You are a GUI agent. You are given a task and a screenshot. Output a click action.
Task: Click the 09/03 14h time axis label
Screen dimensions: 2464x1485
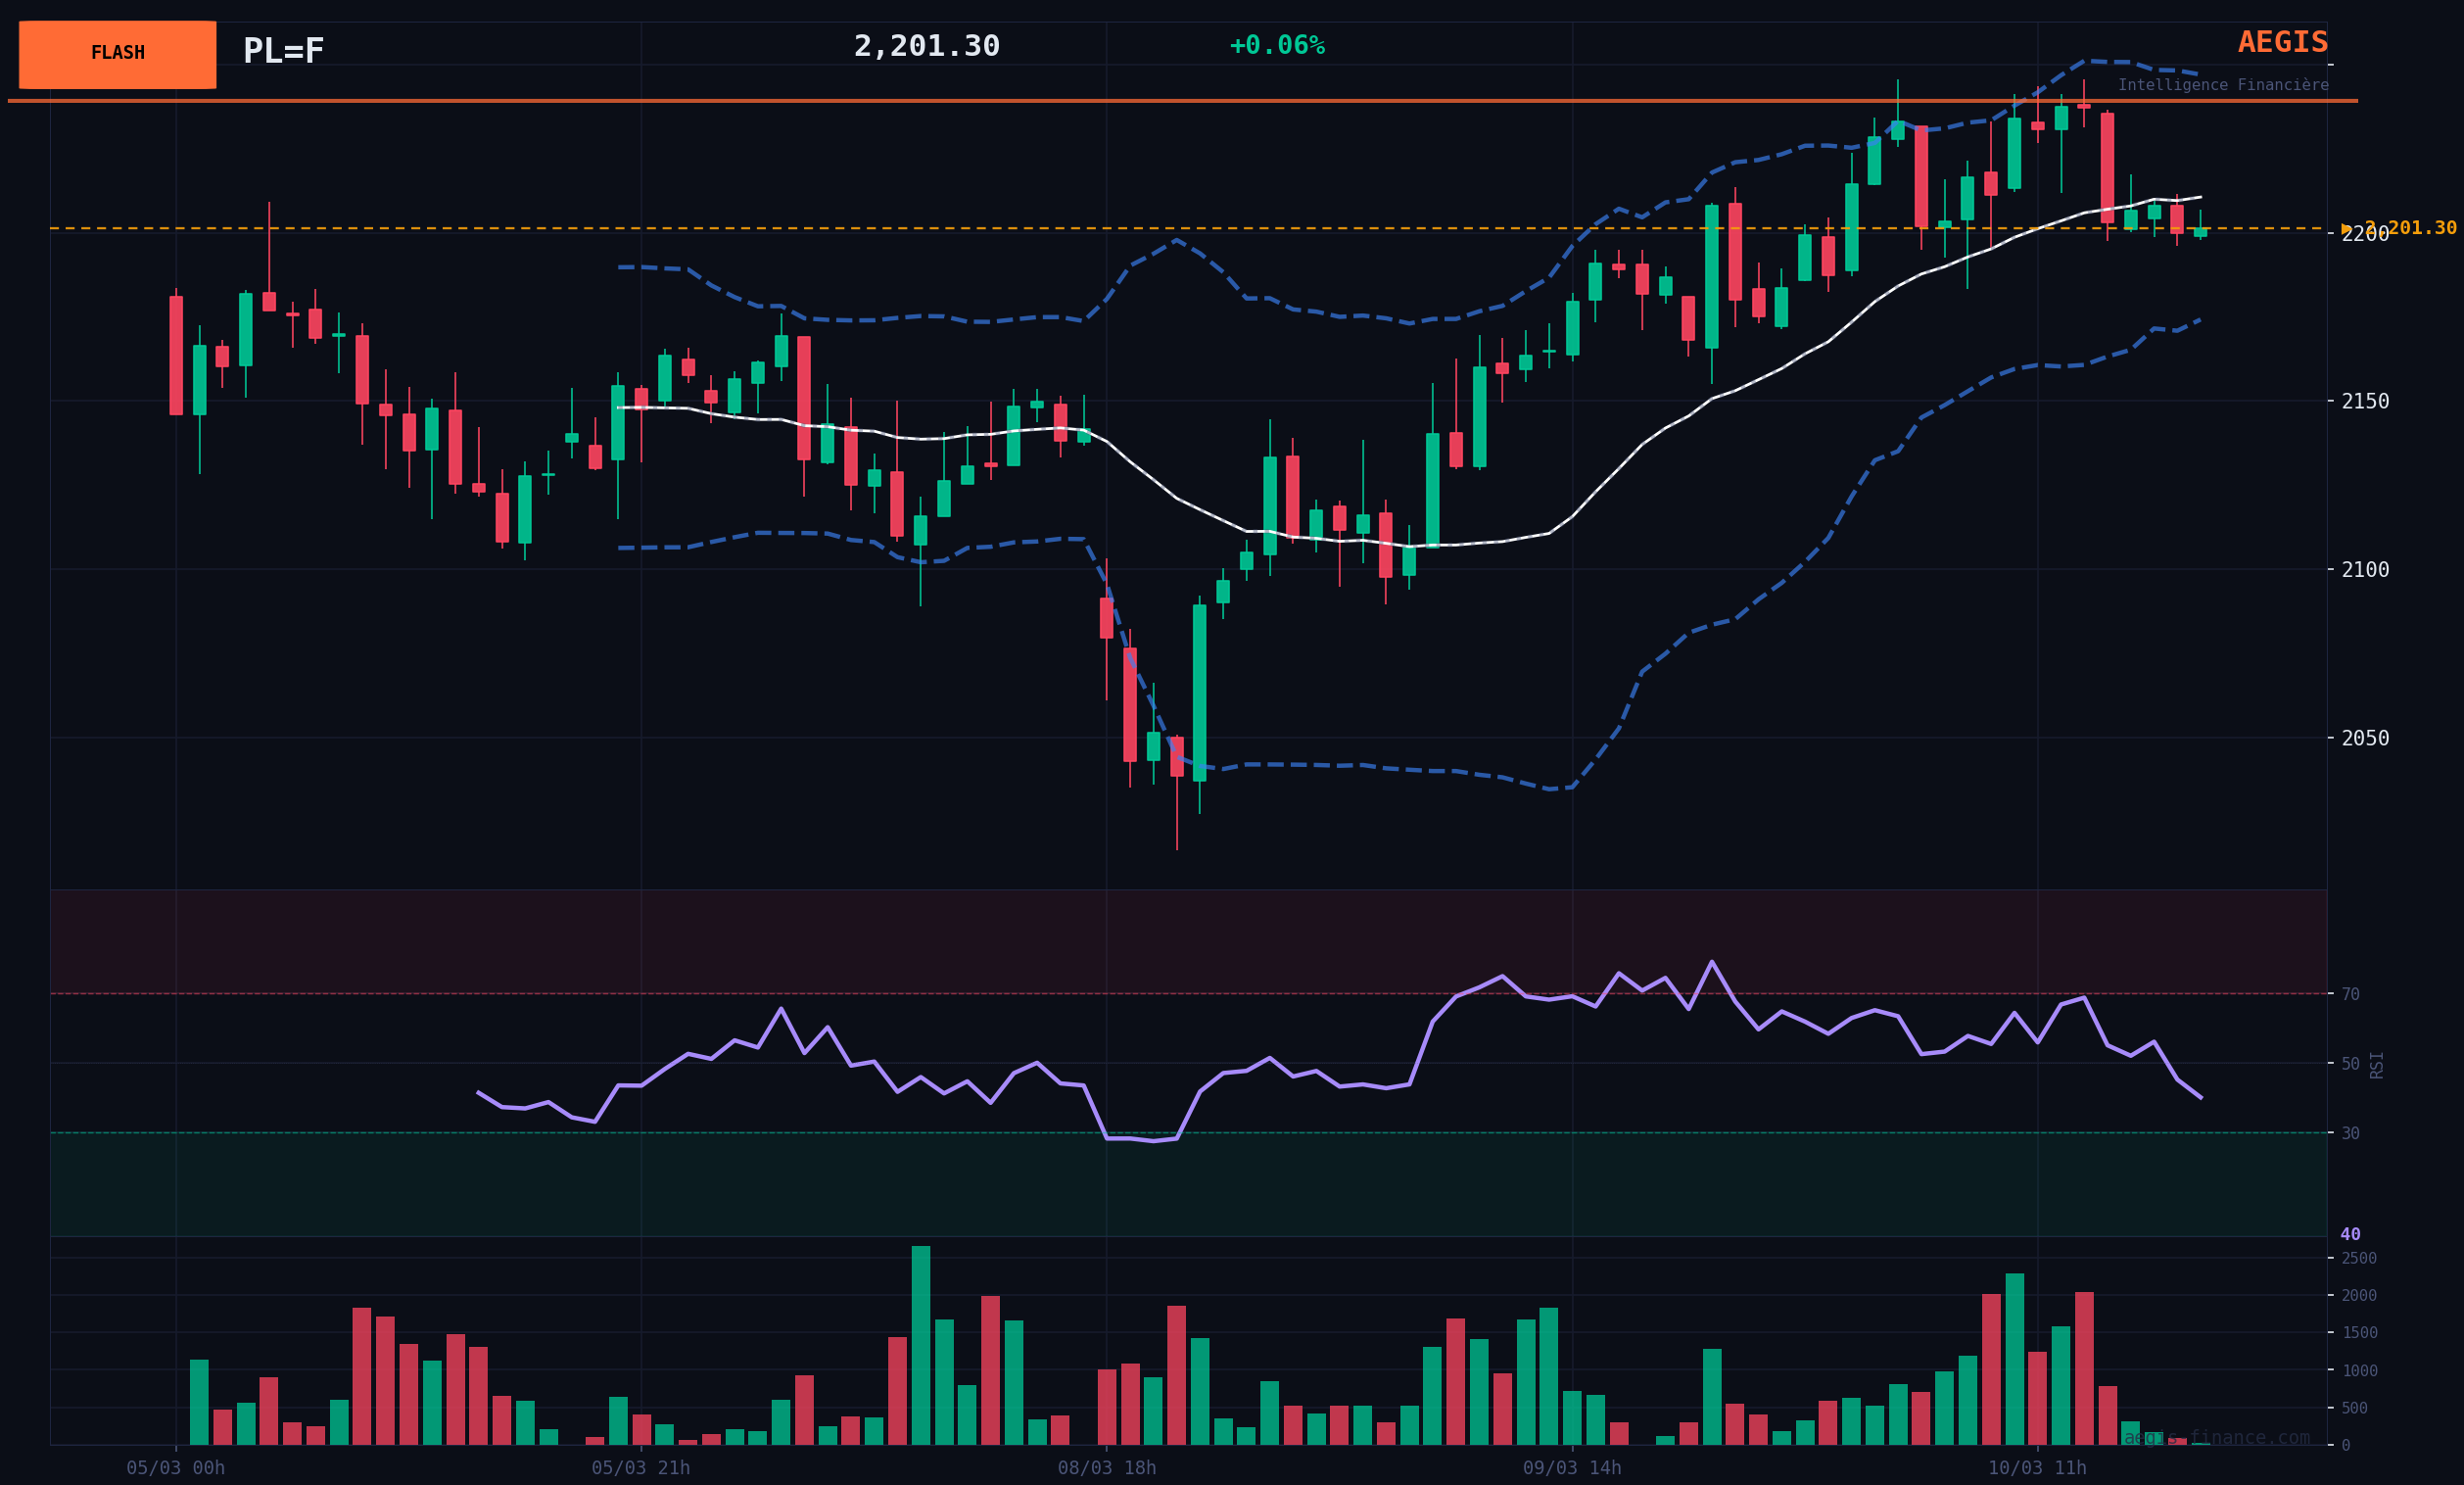1572,1468
